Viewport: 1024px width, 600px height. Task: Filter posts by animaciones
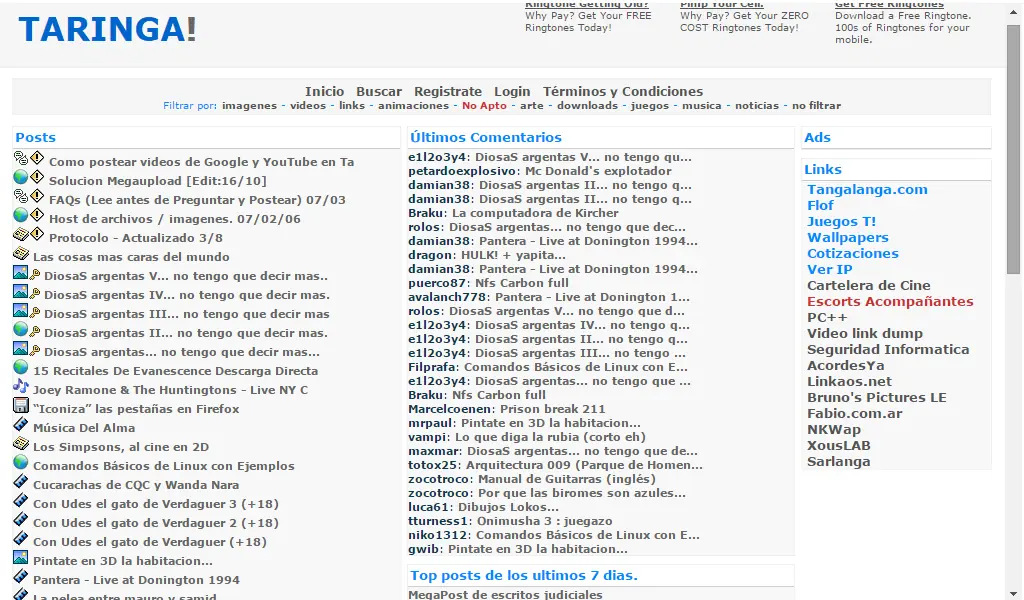413,106
